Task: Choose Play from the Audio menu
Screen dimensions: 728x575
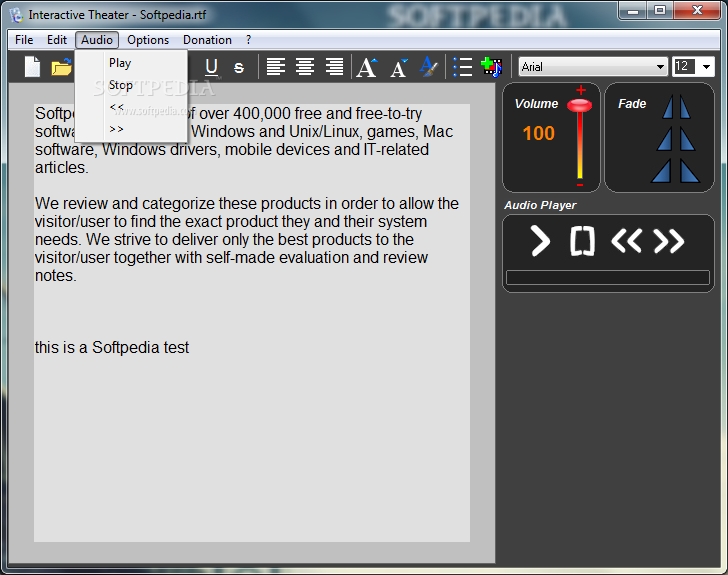Action: tap(131, 63)
